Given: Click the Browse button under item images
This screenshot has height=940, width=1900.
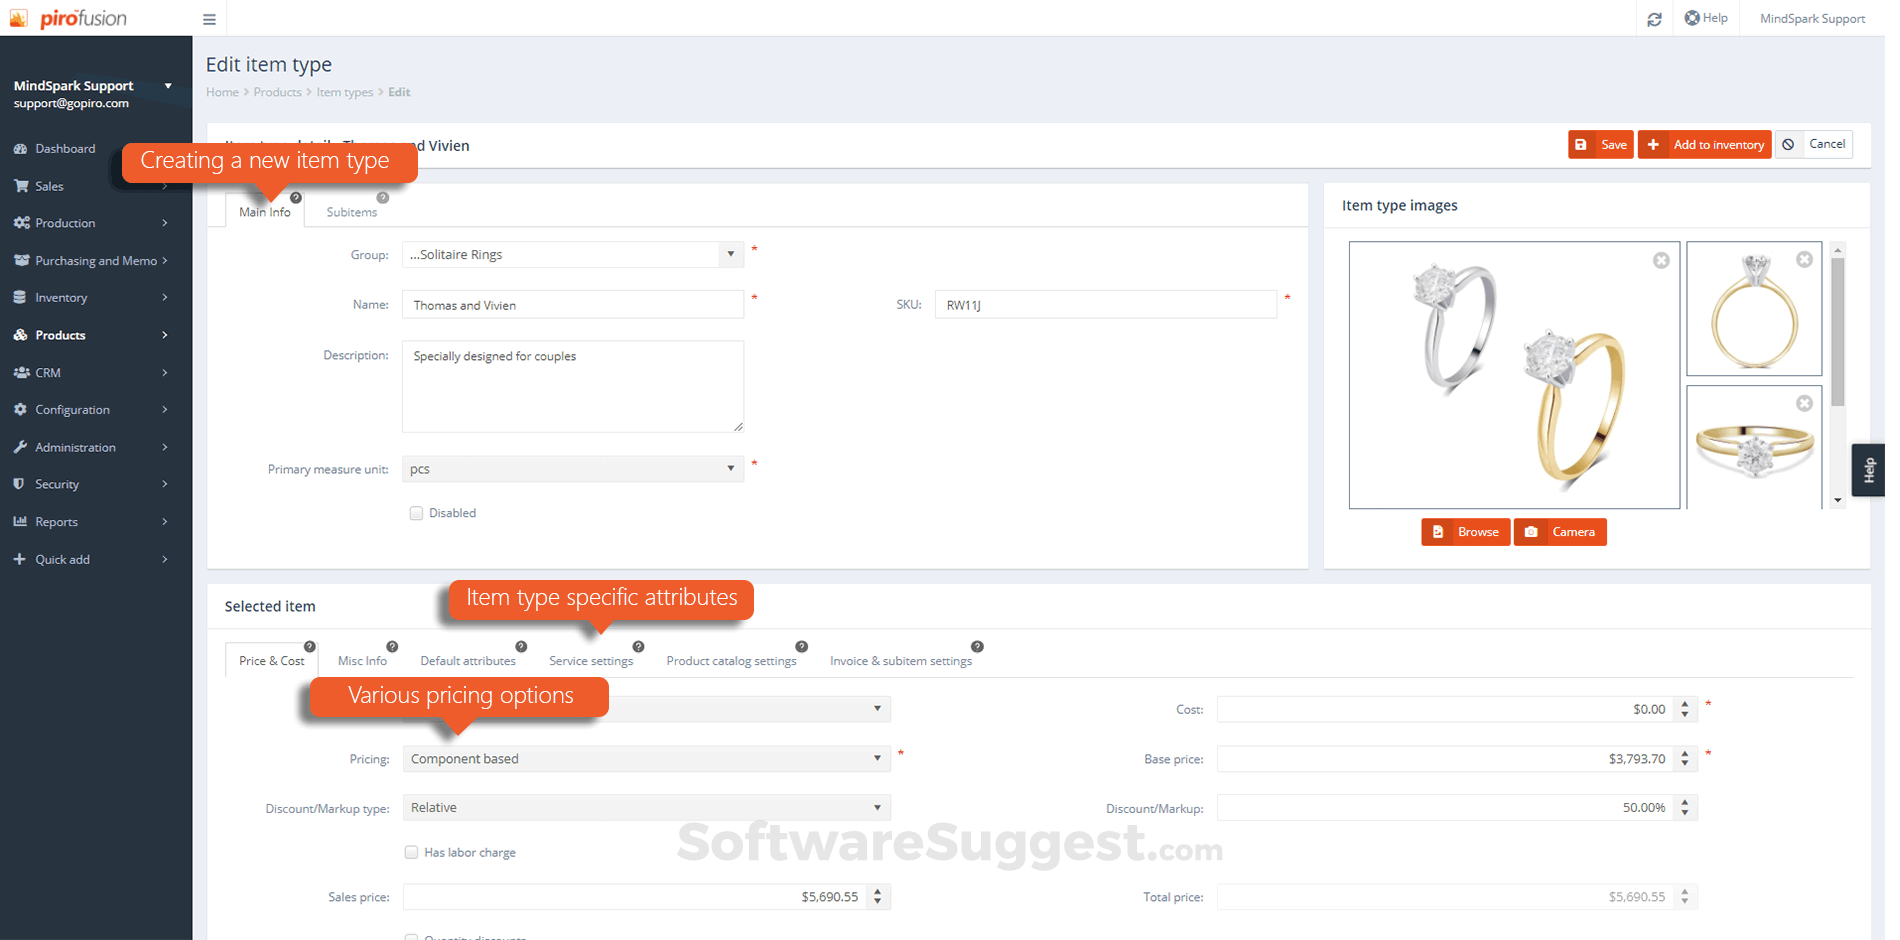Looking at the screenshot, I should tap(1465, 531).
